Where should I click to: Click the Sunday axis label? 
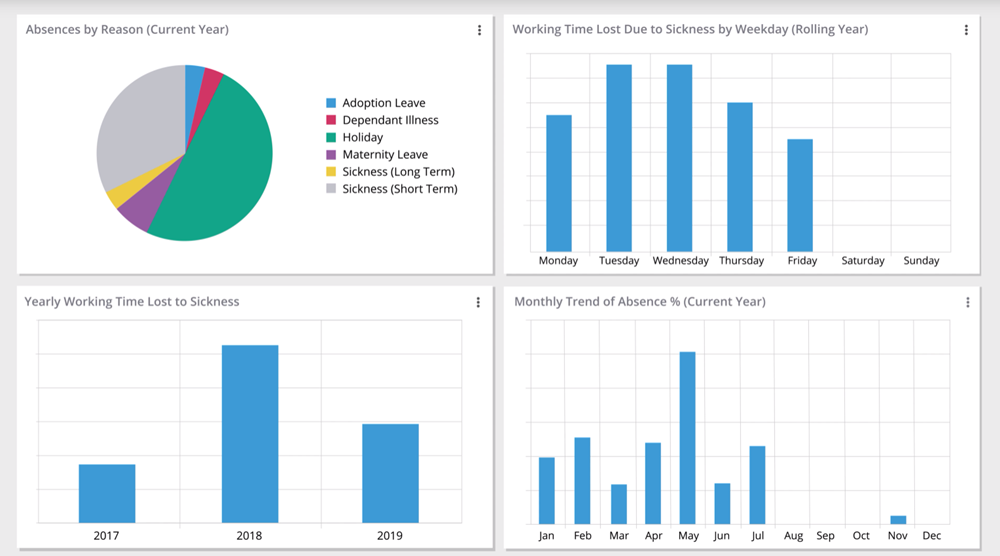(x=921, y=260)
